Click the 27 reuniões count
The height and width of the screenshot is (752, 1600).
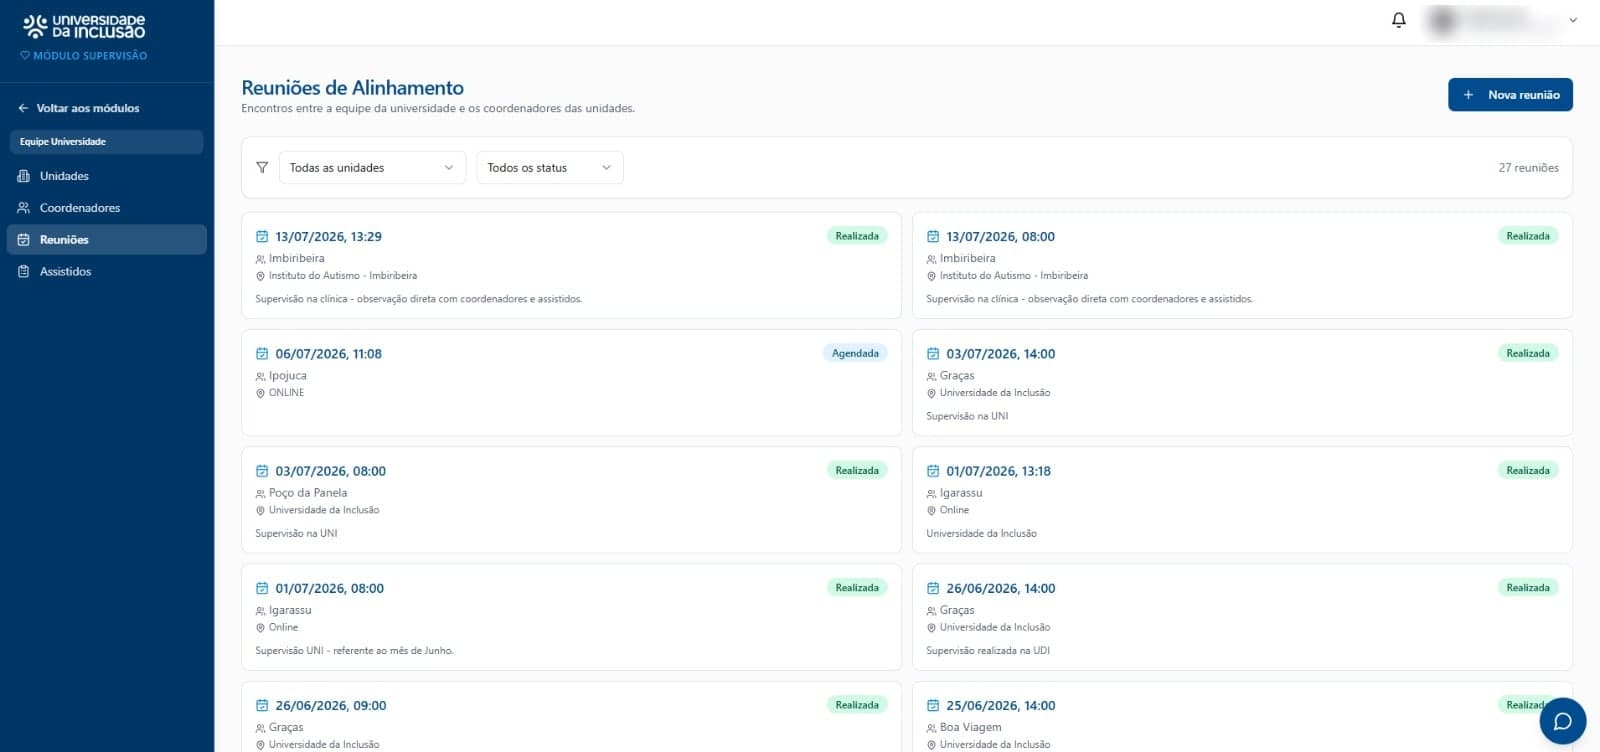click(1528, 168)
